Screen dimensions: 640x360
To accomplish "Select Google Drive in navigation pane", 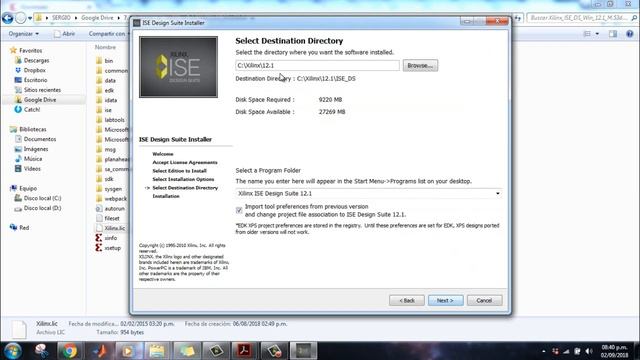I will 40,100.
